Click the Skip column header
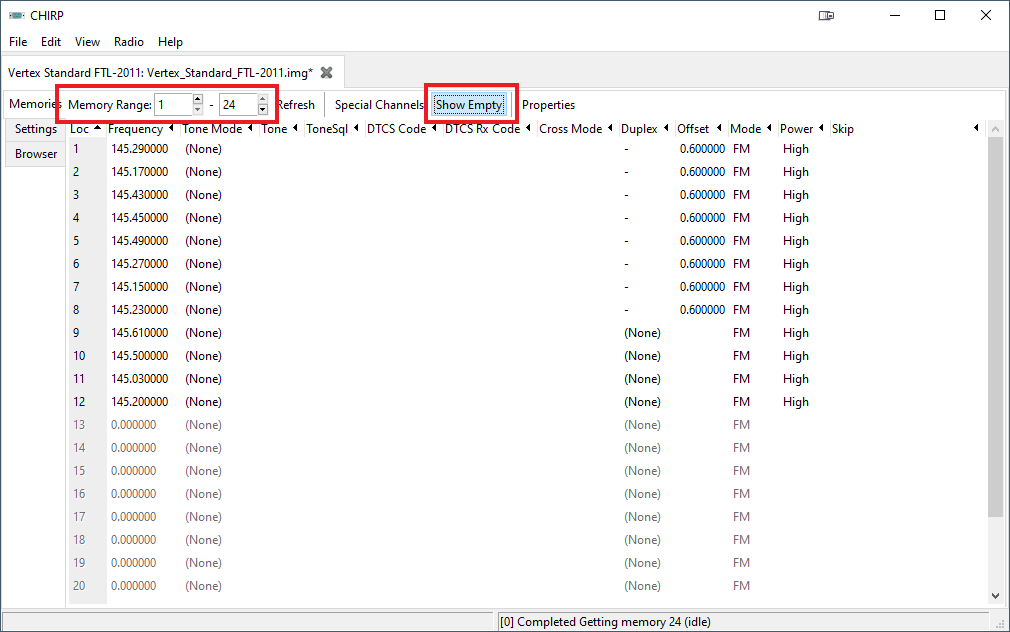The height and width of the screenshot is (632, 1010). click(x=906, y=129)
